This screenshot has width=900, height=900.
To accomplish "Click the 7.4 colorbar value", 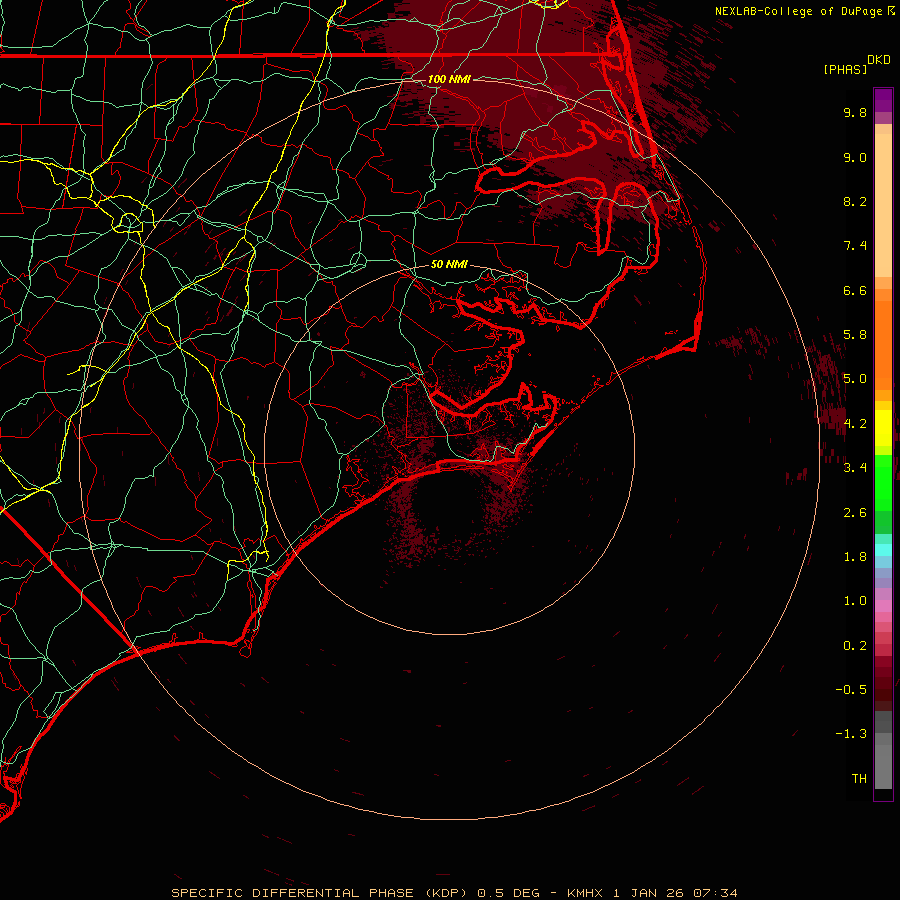I will click(x=855, y=246).
